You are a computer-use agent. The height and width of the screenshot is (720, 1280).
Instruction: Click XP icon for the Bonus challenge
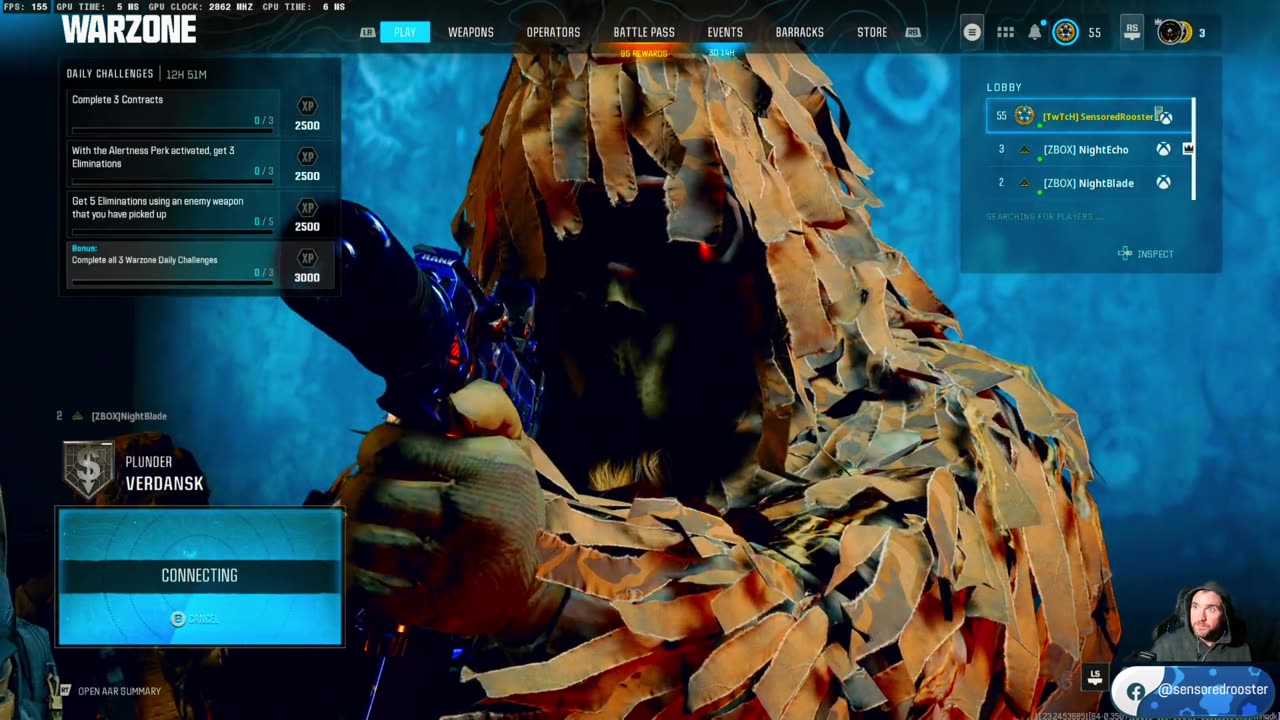[x=307, y=258]
